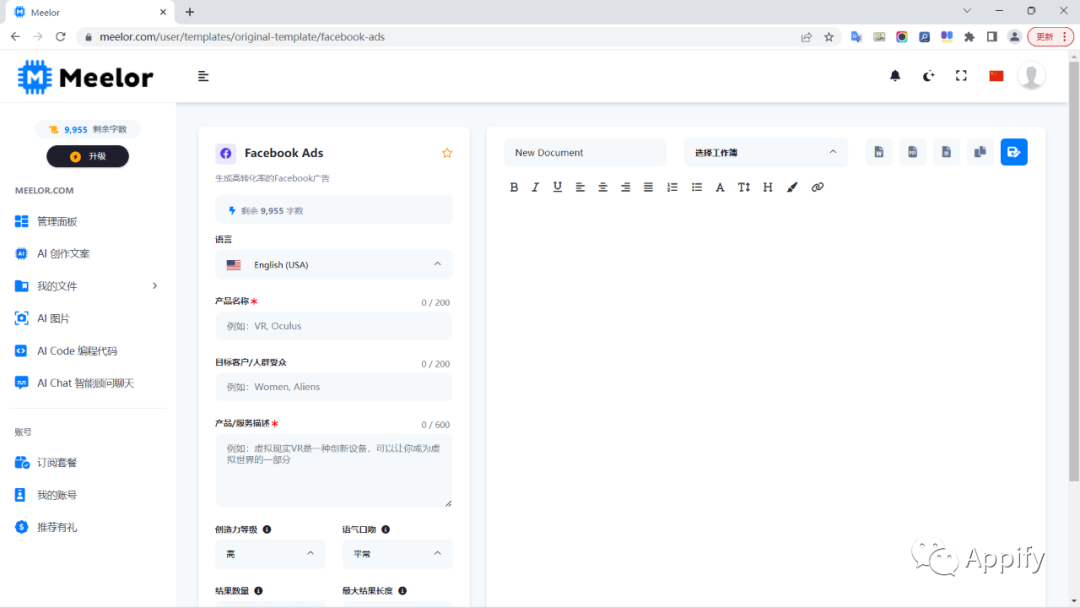Insert a hyperlink
Image resolution: width=1080 pixels, height=608 pixels.
pos(818,187)
